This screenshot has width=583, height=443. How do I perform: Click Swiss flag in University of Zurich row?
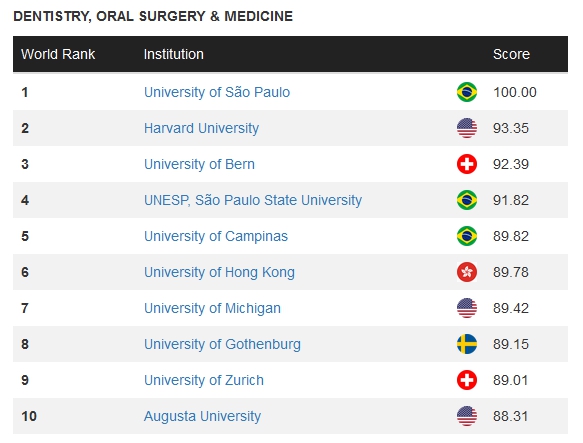click(467, 380)
